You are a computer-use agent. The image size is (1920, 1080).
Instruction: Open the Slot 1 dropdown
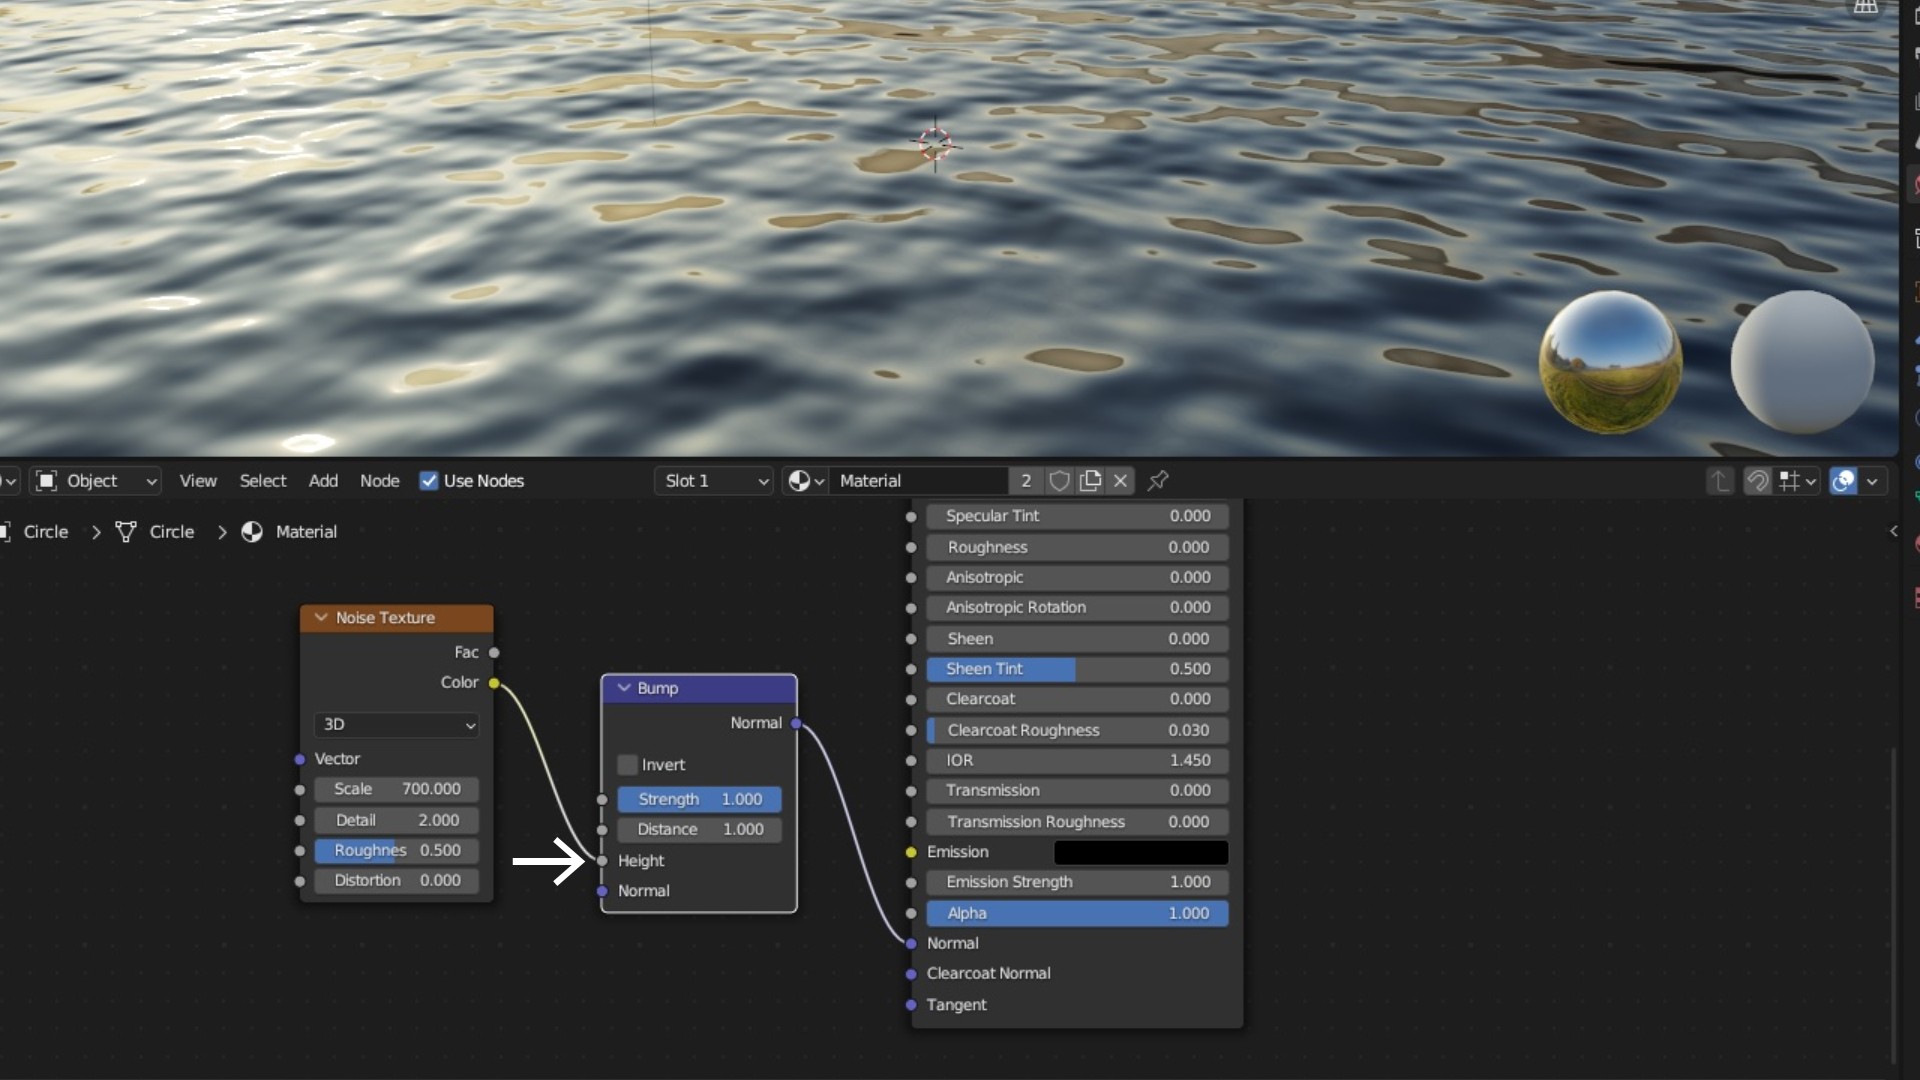pos(716,481)
